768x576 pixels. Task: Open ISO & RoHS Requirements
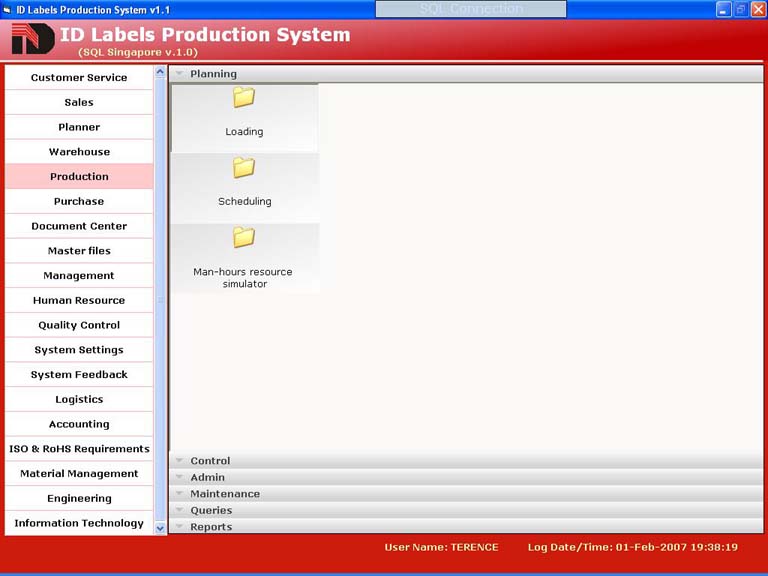pyautogui.click(x=79, y=449)
